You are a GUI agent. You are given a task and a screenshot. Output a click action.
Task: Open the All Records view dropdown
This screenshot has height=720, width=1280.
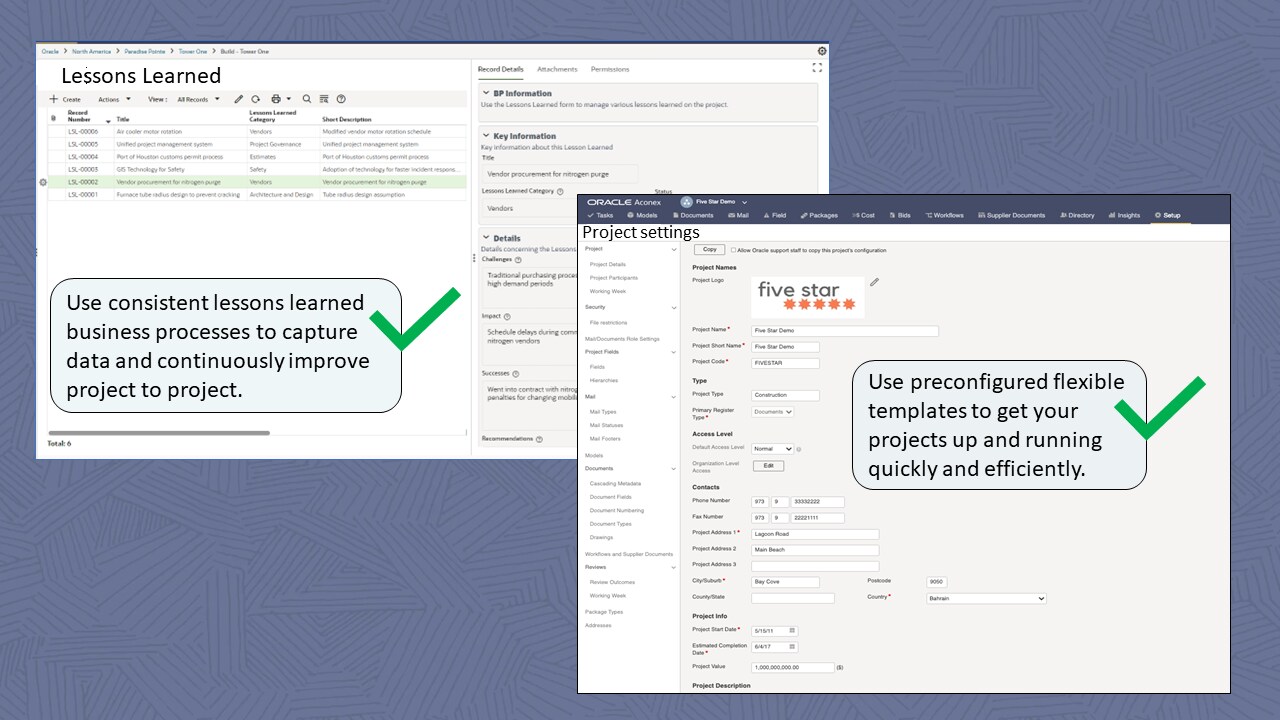tap(198, 99)
